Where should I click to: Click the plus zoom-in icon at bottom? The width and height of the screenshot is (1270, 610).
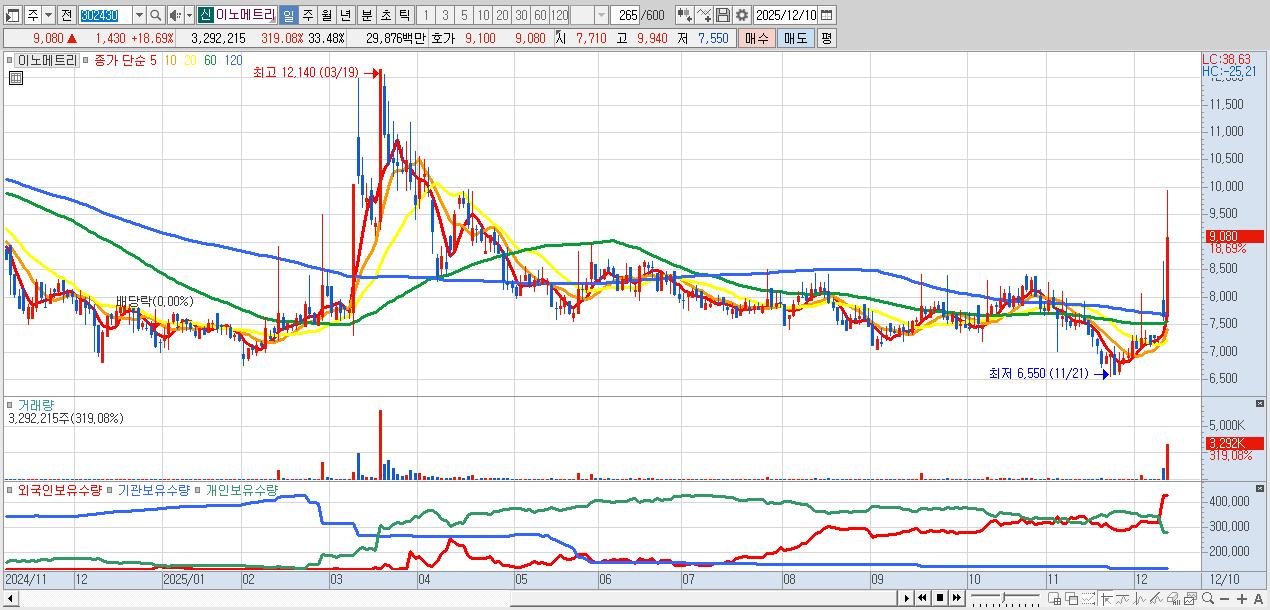[1242, 598]
